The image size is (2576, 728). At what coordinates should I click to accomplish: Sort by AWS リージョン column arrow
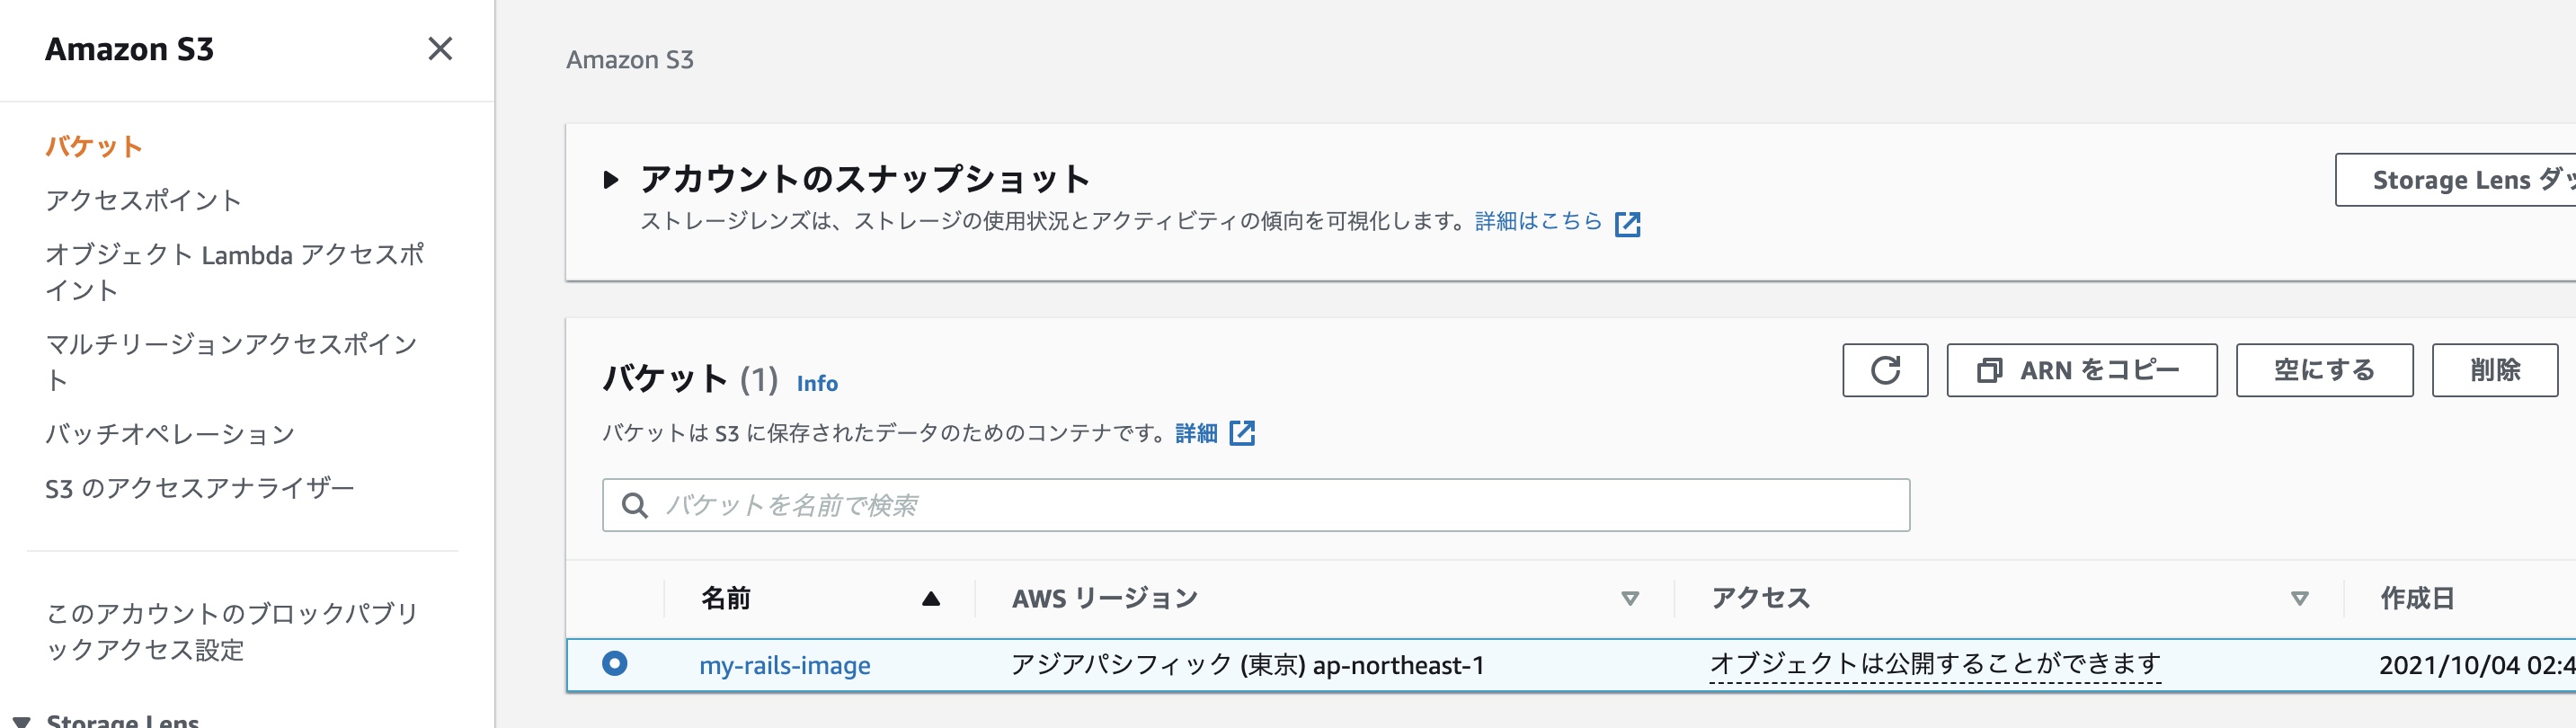(x=1629, y=598)
